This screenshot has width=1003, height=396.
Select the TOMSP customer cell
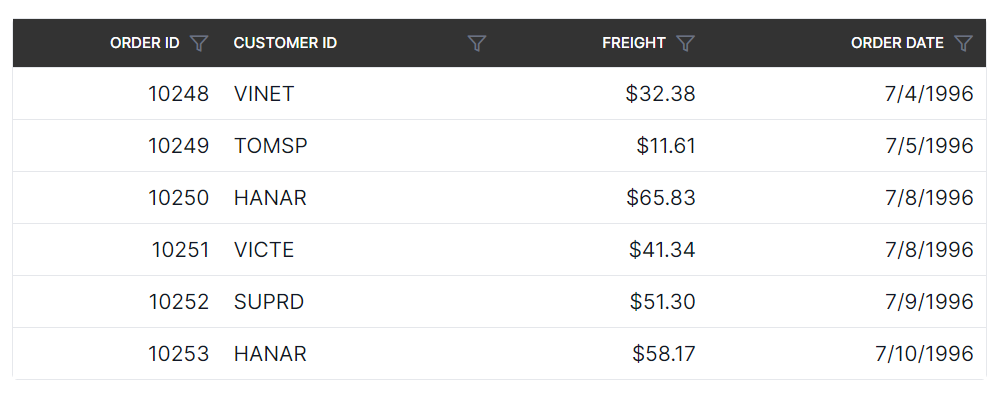[x=360, y=146]
